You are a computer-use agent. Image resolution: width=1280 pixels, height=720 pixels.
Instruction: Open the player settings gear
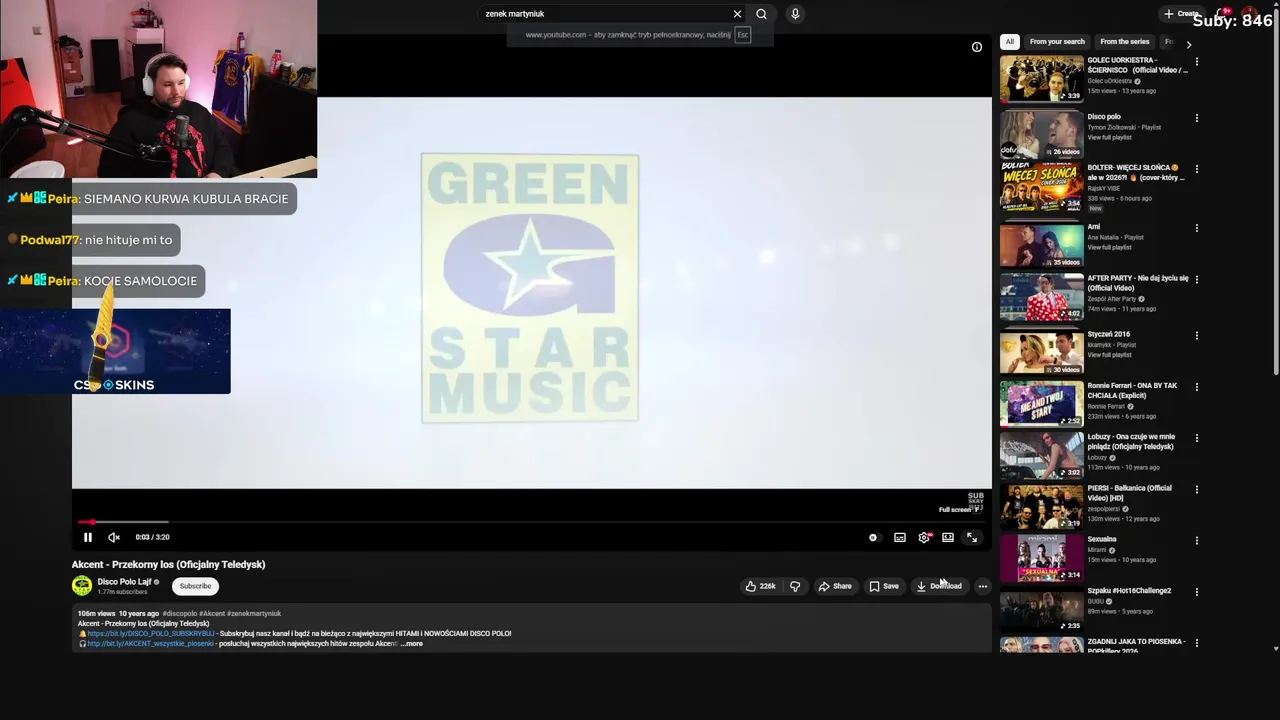pos(924,538)
